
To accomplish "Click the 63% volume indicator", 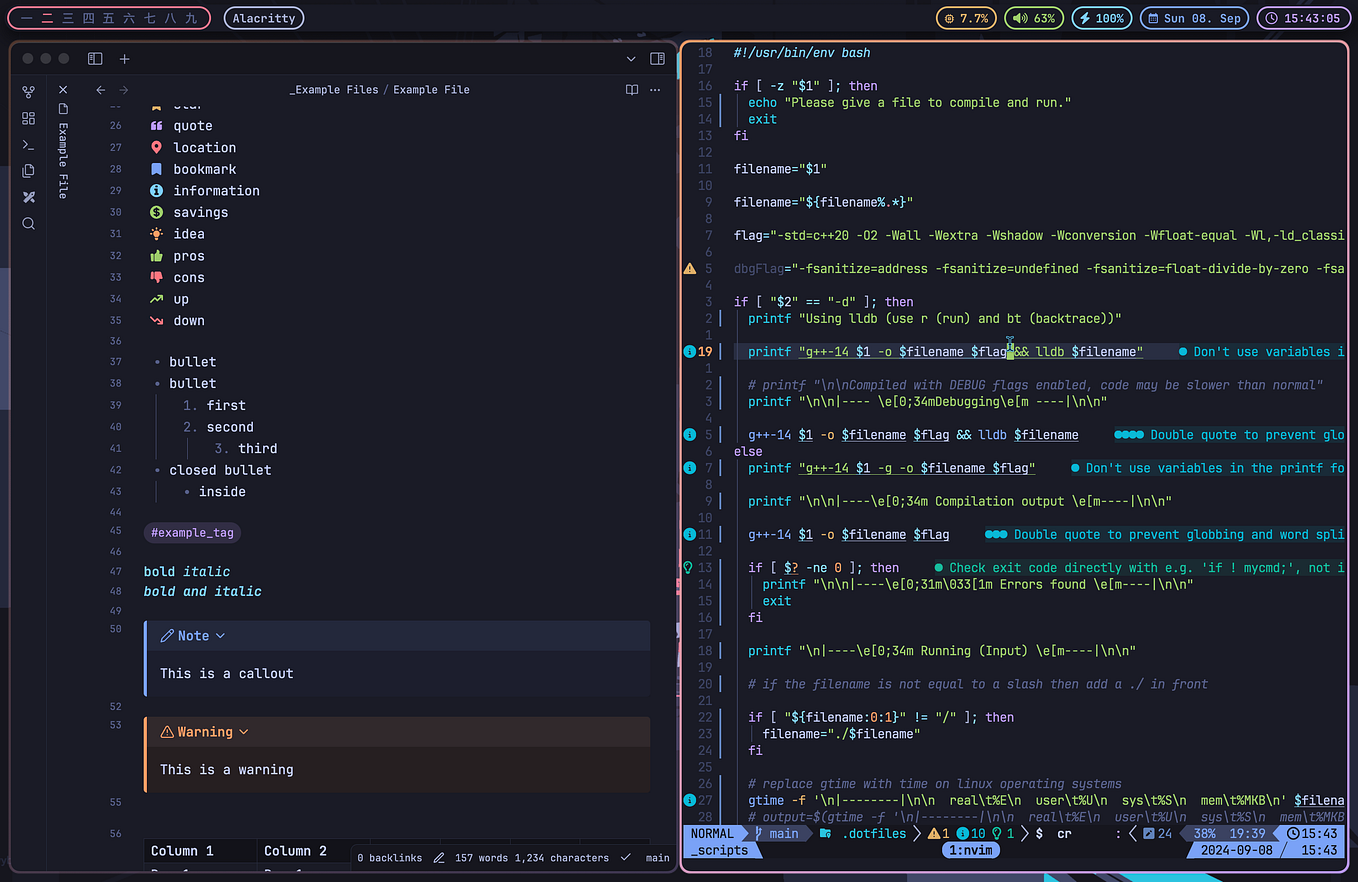I will [x=1034, y=17].
